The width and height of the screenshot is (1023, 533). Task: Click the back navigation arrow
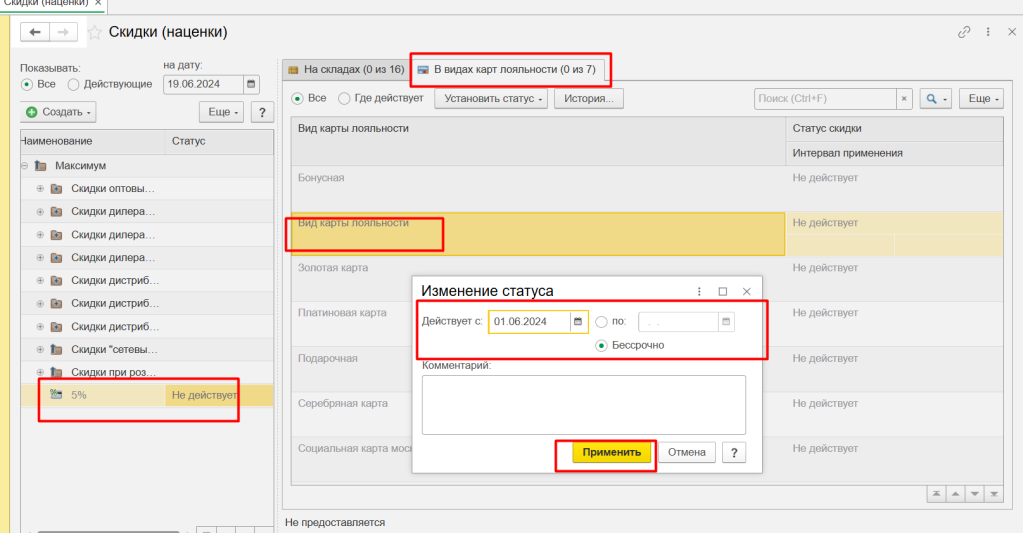coord(35,33)
